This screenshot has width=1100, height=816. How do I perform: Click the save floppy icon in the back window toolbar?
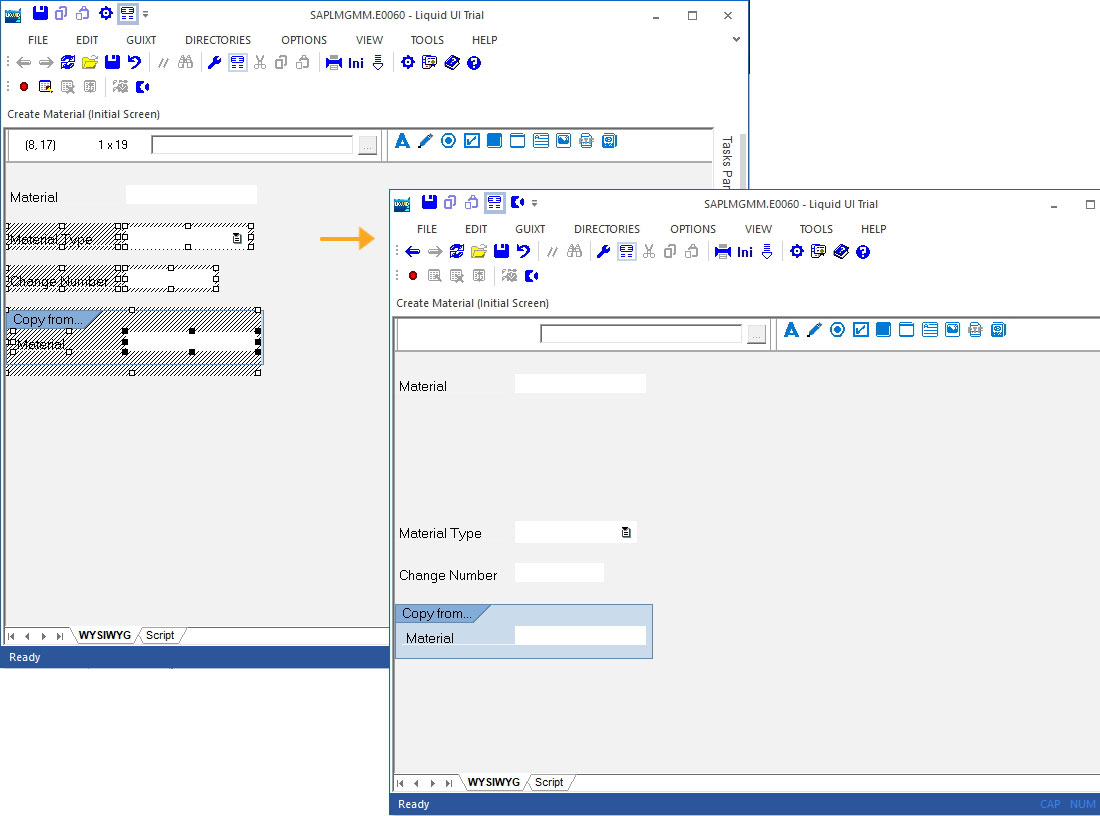[x=112, y=62]
